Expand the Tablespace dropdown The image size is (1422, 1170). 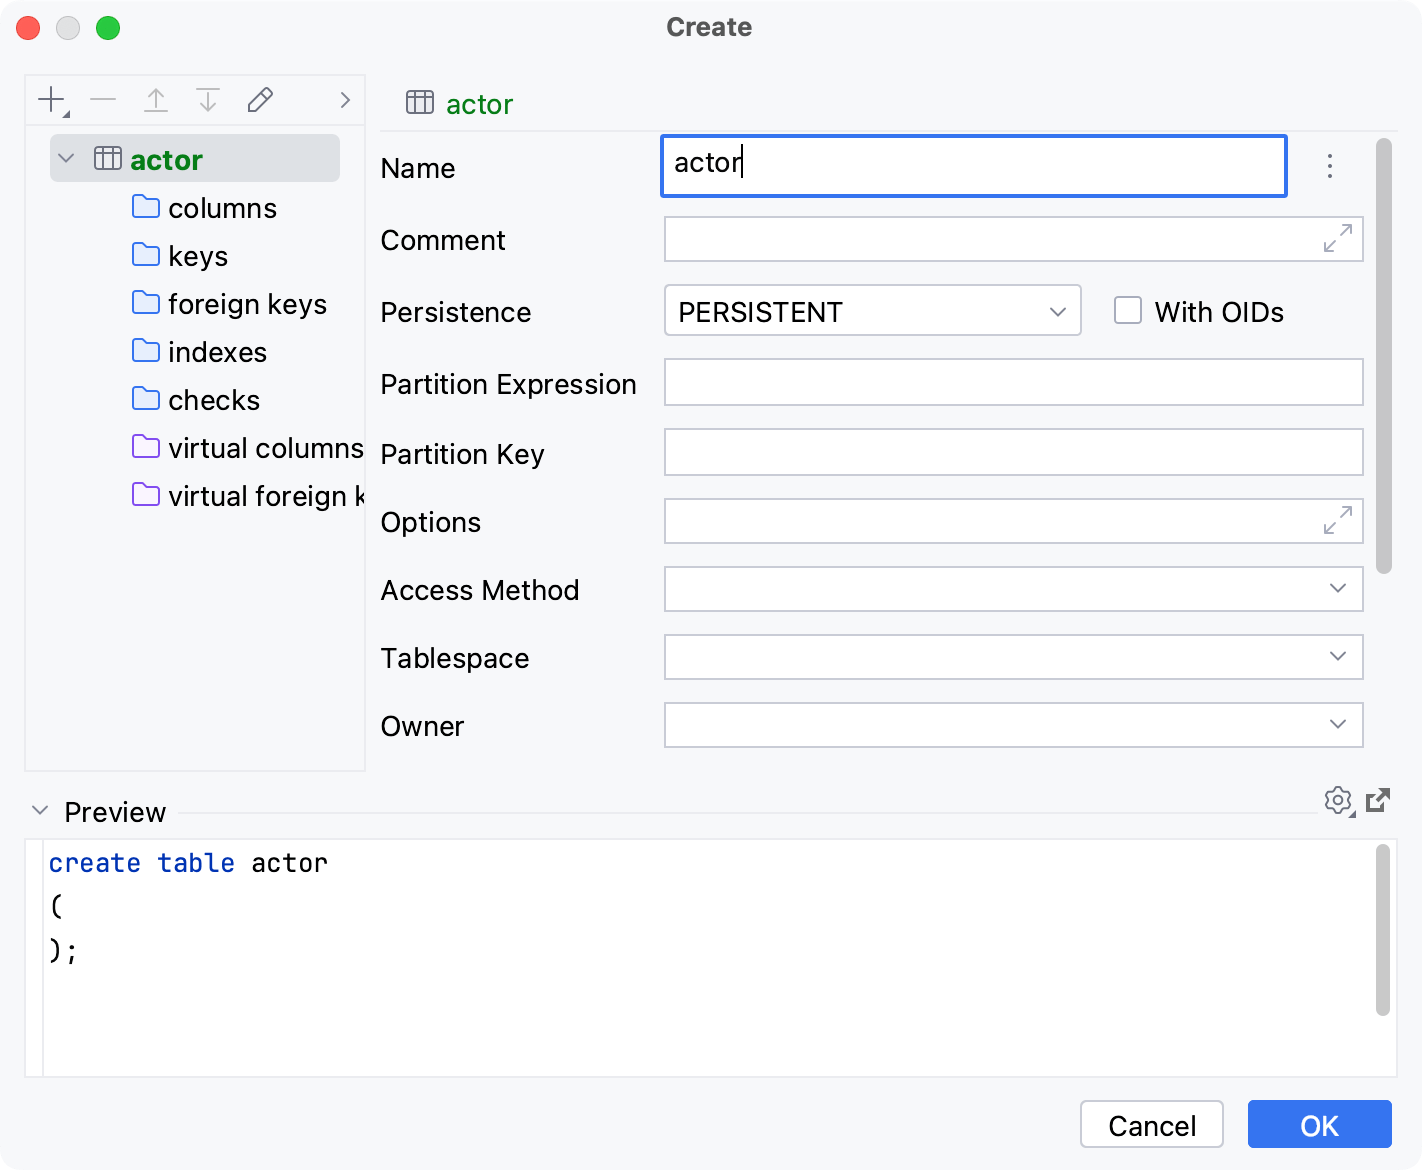point(1013,657)
